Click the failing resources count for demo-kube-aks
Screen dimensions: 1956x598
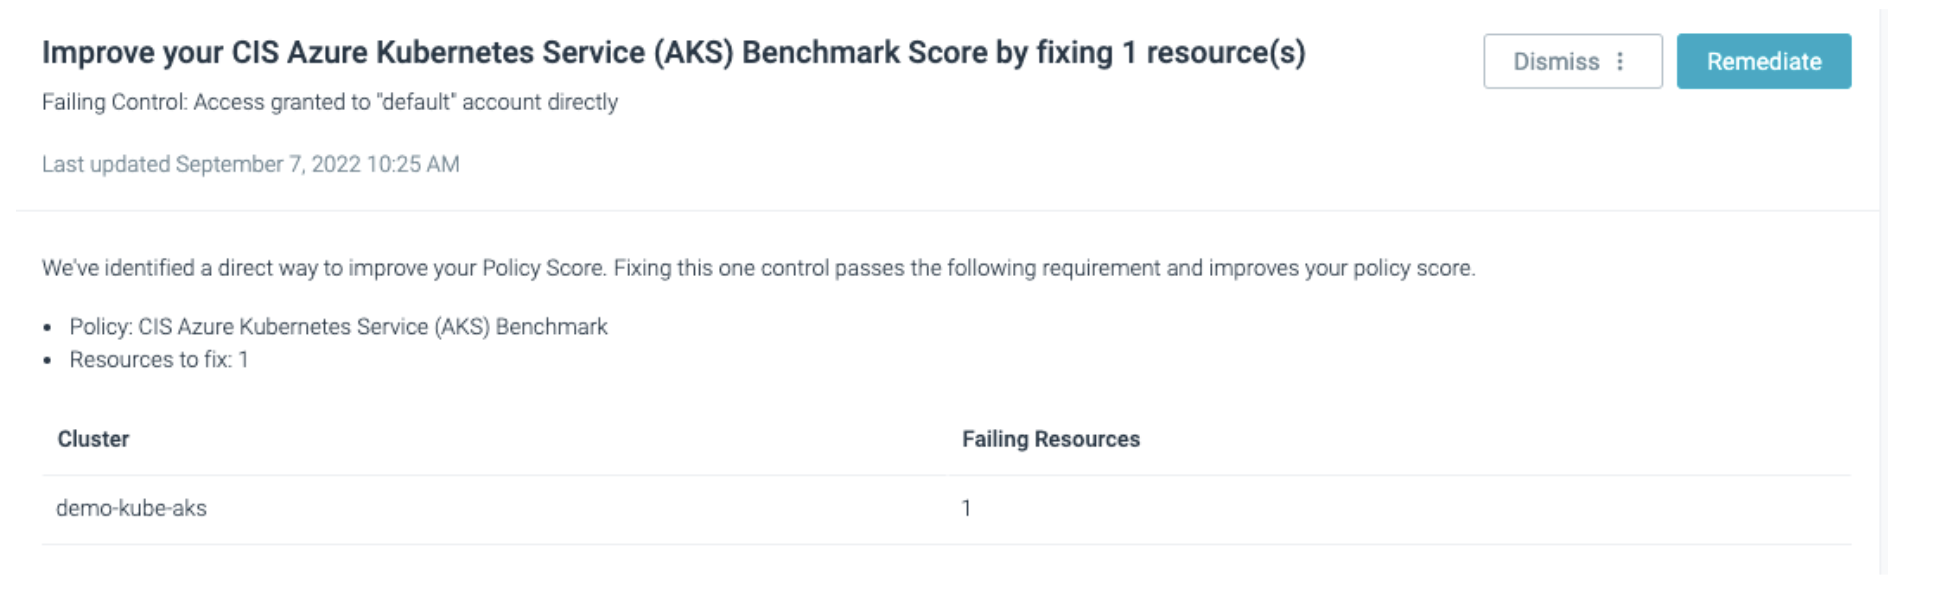coord(967,508)
